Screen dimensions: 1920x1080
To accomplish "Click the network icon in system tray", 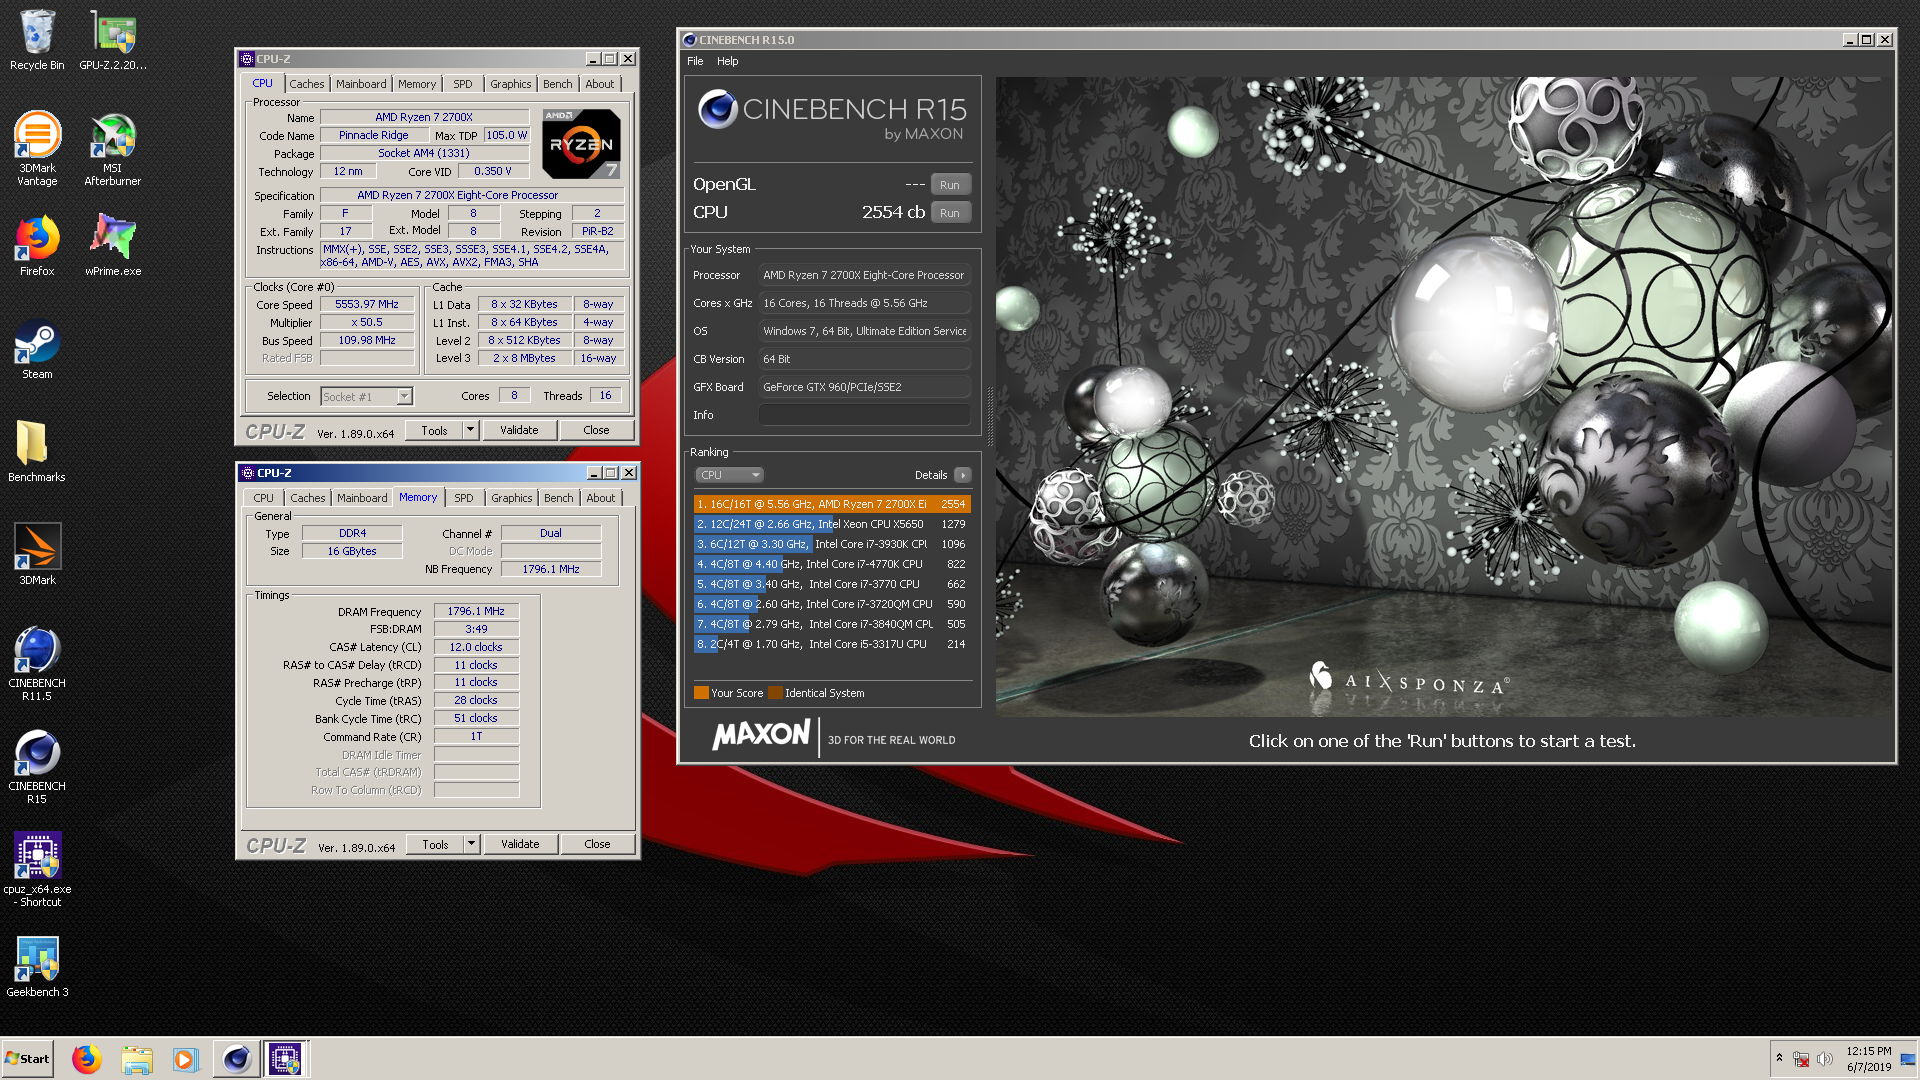I will pos(1801,1059).
